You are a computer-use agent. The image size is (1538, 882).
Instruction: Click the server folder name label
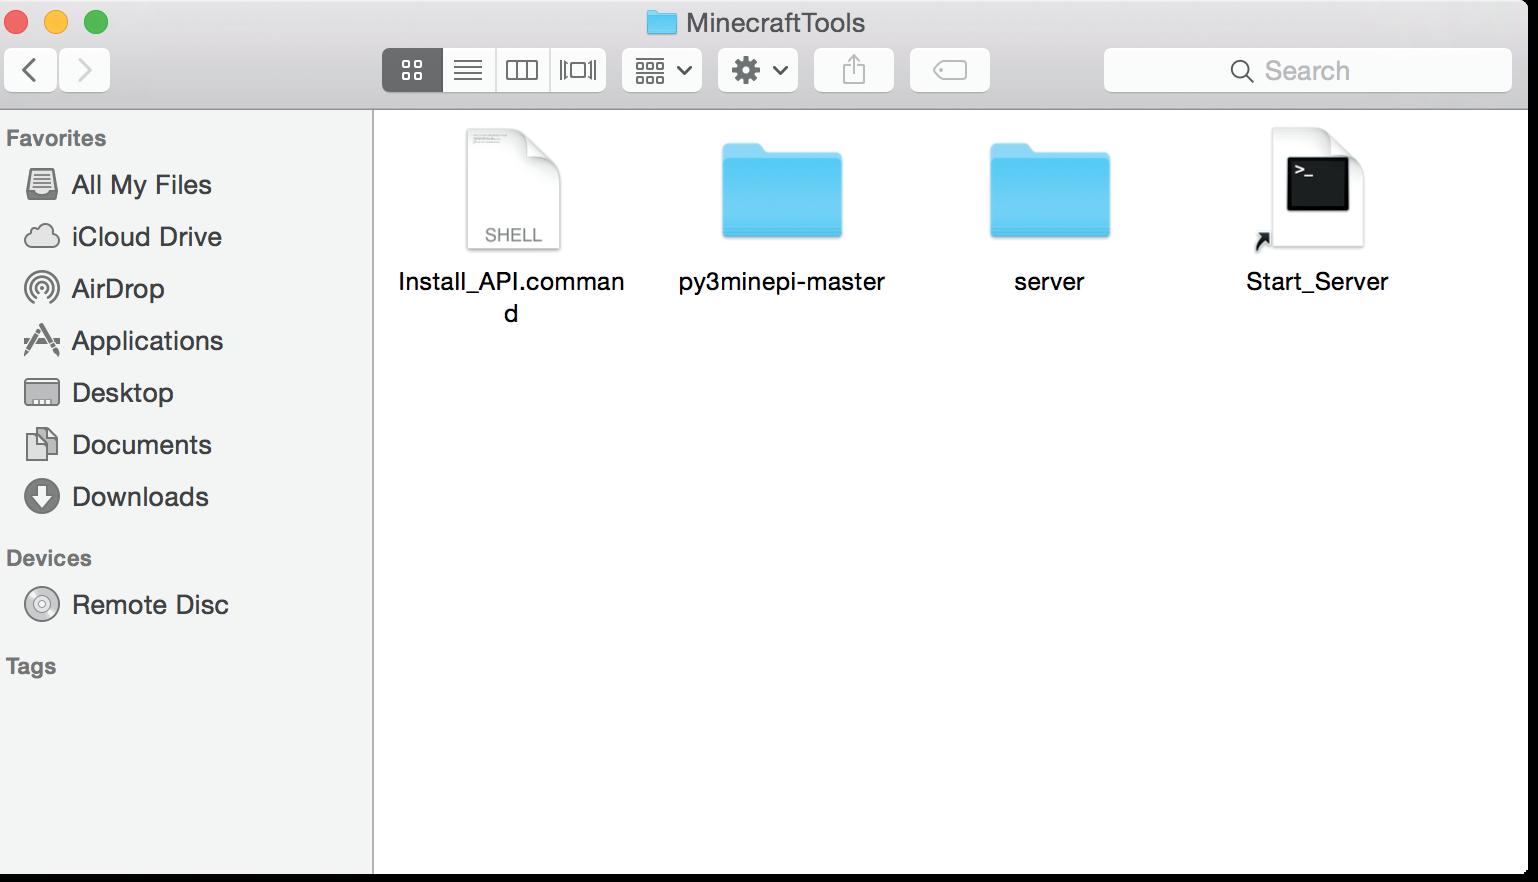click(1049, 281)
